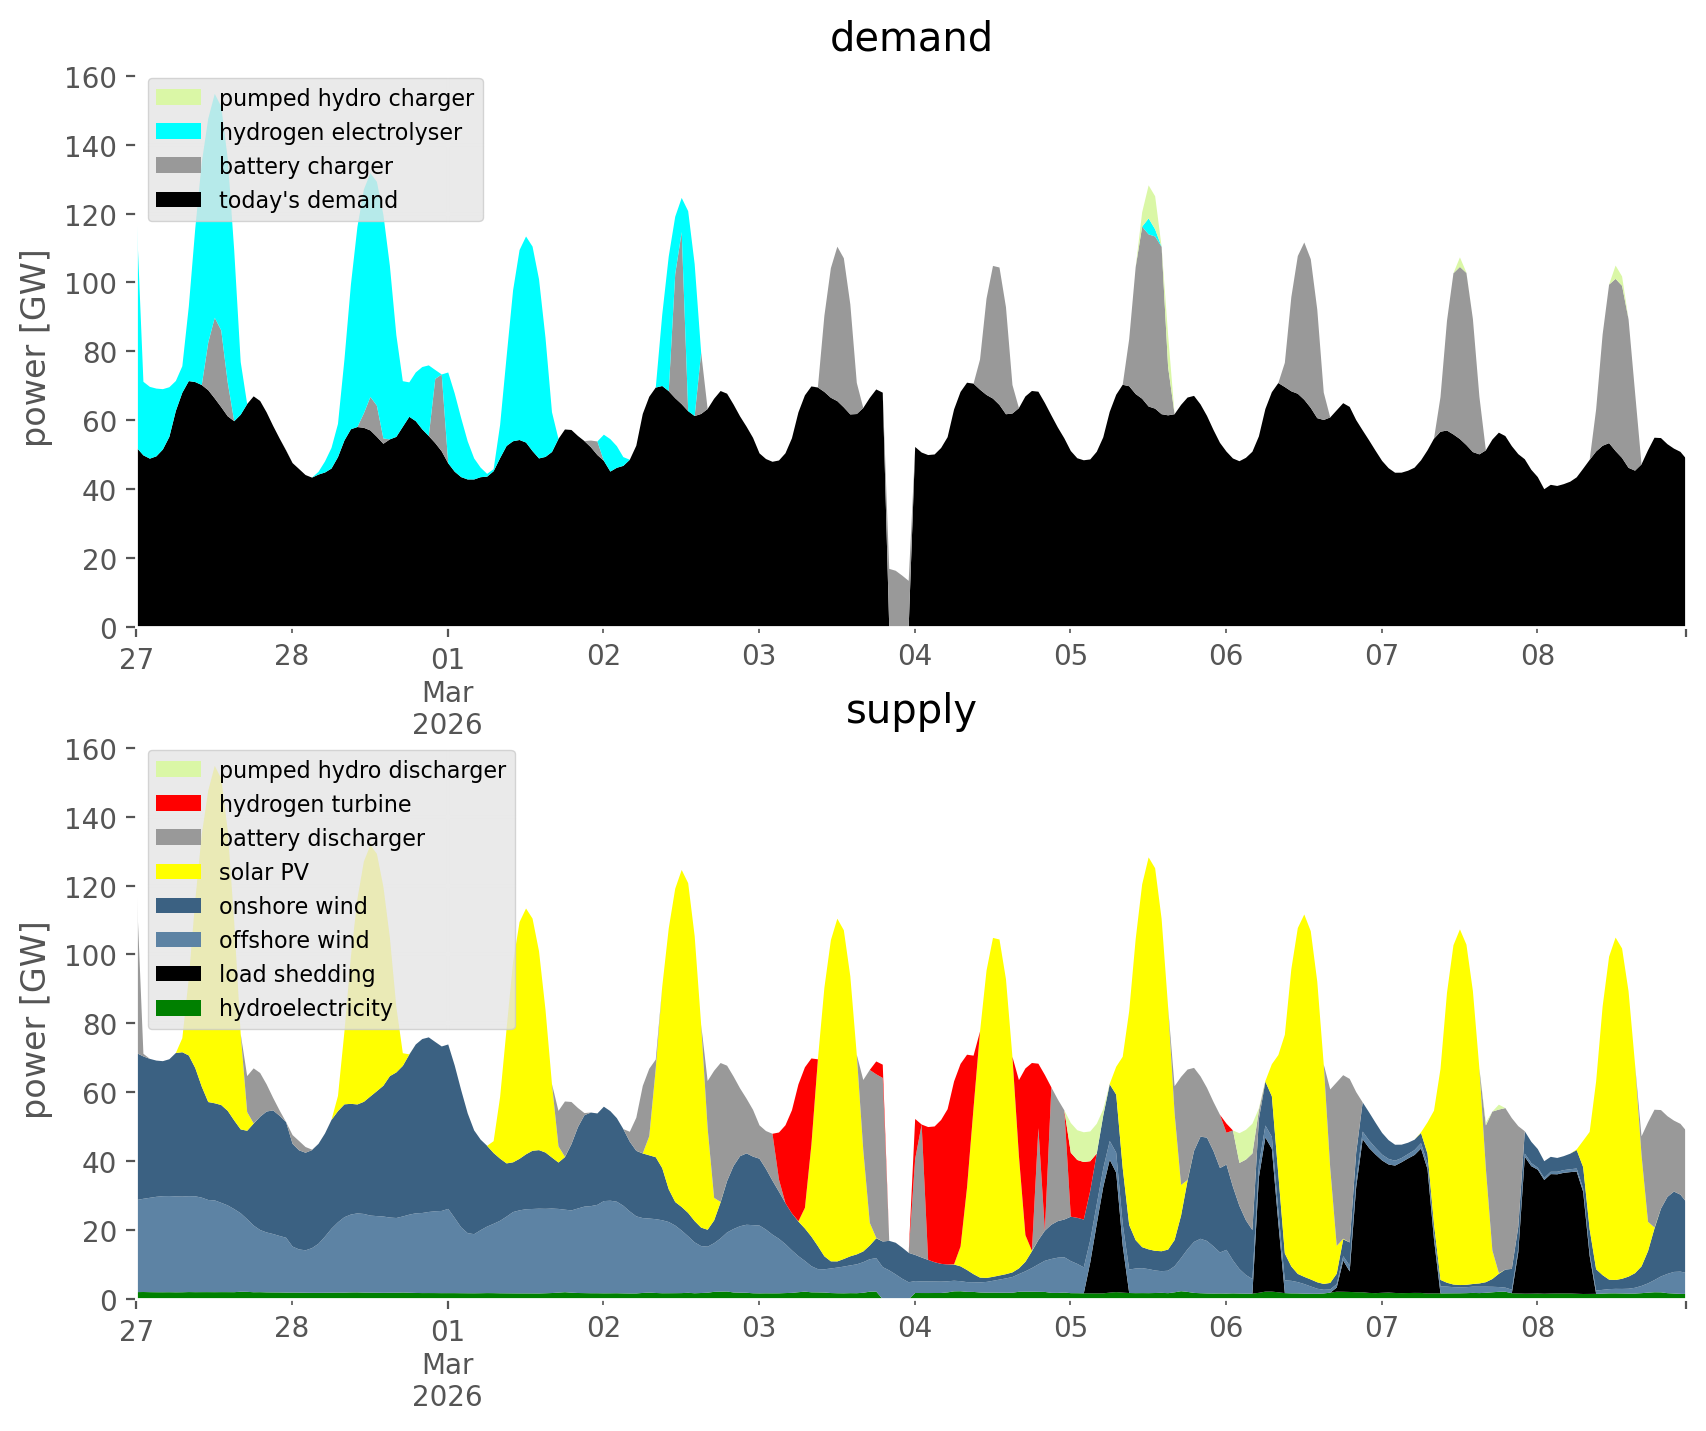Viewport: 1706px width, 1431px height.
Task: Click the 160 y-axis tick on demand chart
Action: [91, 77]
